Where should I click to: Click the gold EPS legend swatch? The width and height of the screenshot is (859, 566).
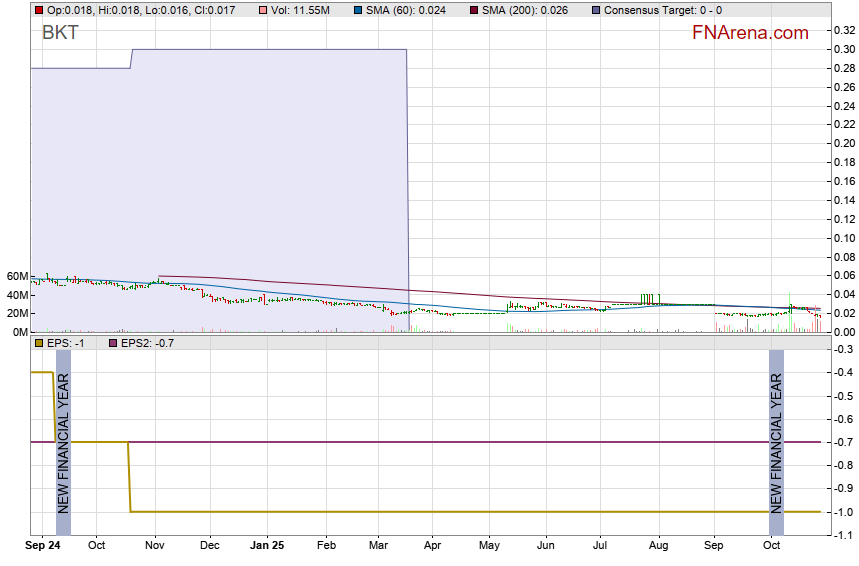click(x=38, y=343)
